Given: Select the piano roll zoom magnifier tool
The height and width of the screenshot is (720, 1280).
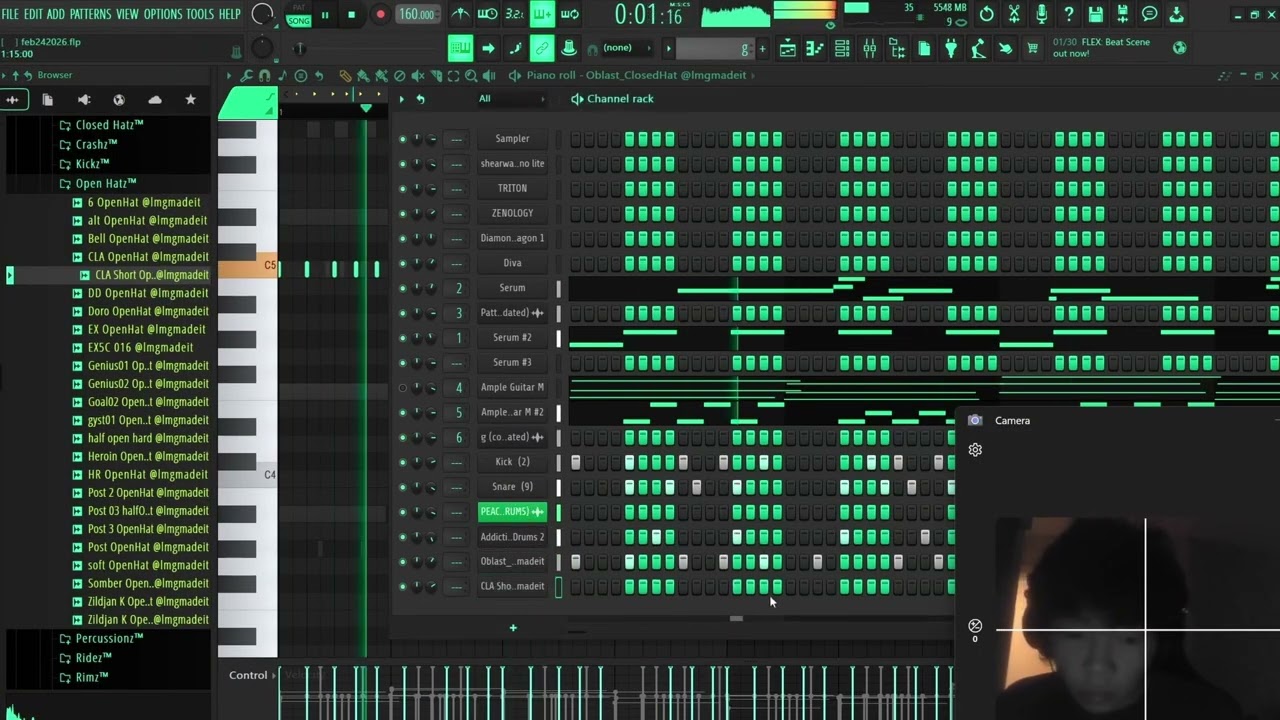Looking at the screenshot, I should 471,75.
